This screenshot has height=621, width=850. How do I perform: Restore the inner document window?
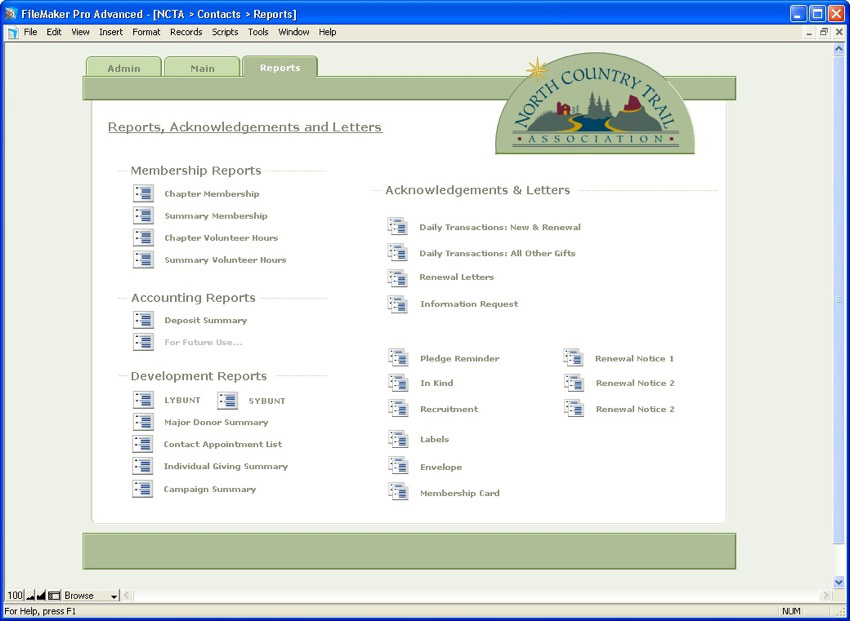pyautogui.click(x=824, y=32)
